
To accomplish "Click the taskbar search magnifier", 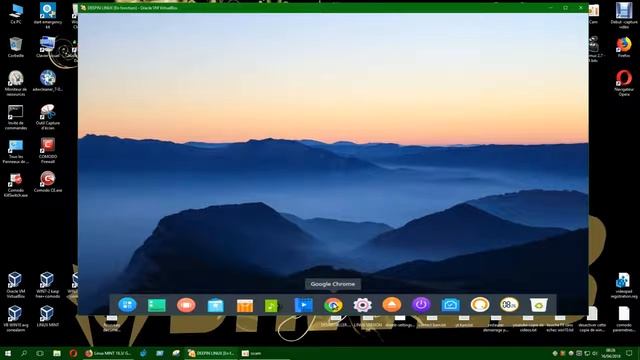I will coord(24,353).
